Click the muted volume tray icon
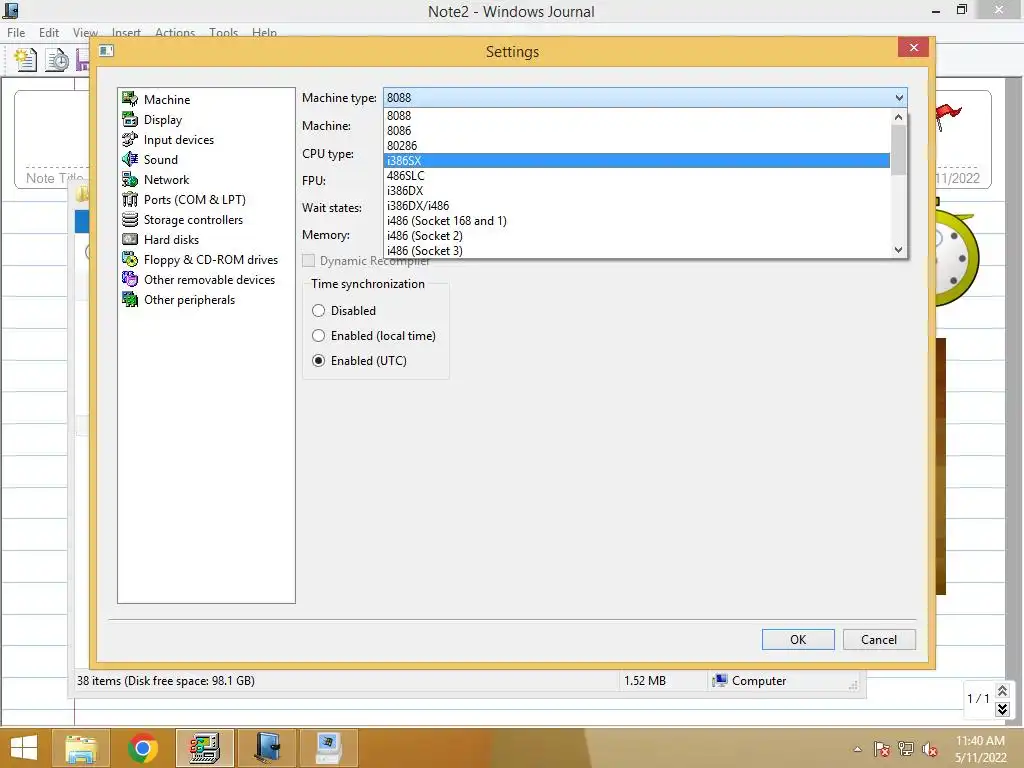 coord(930,749)
